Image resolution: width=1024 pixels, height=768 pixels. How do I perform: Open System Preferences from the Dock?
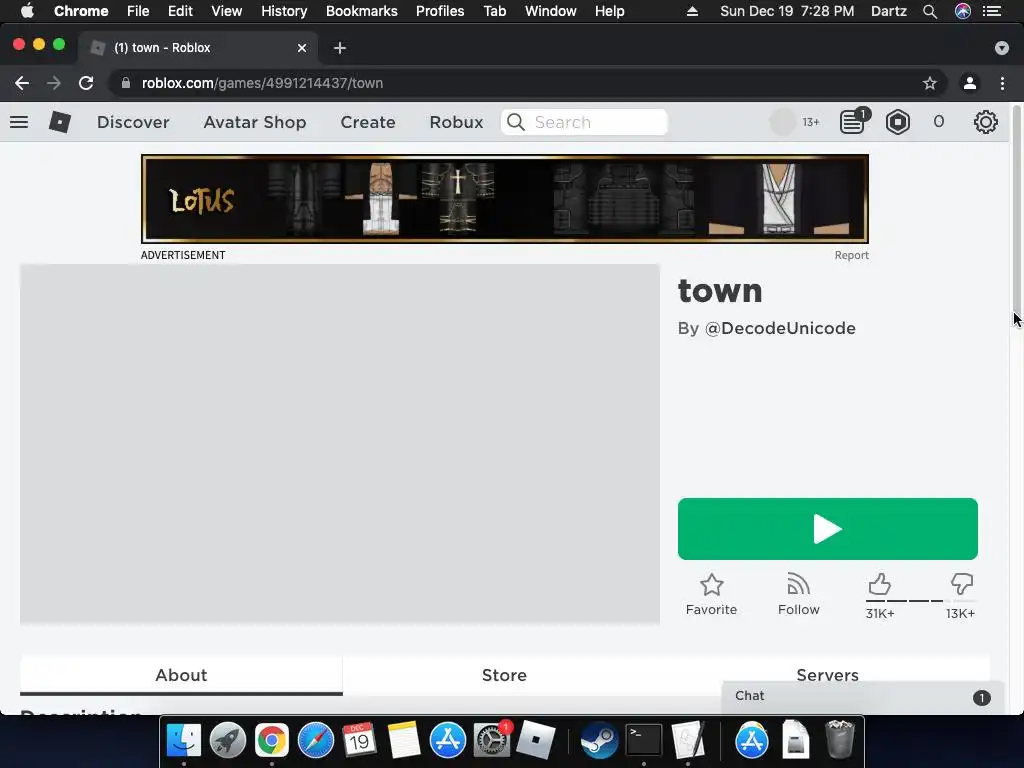coord(491,741)
